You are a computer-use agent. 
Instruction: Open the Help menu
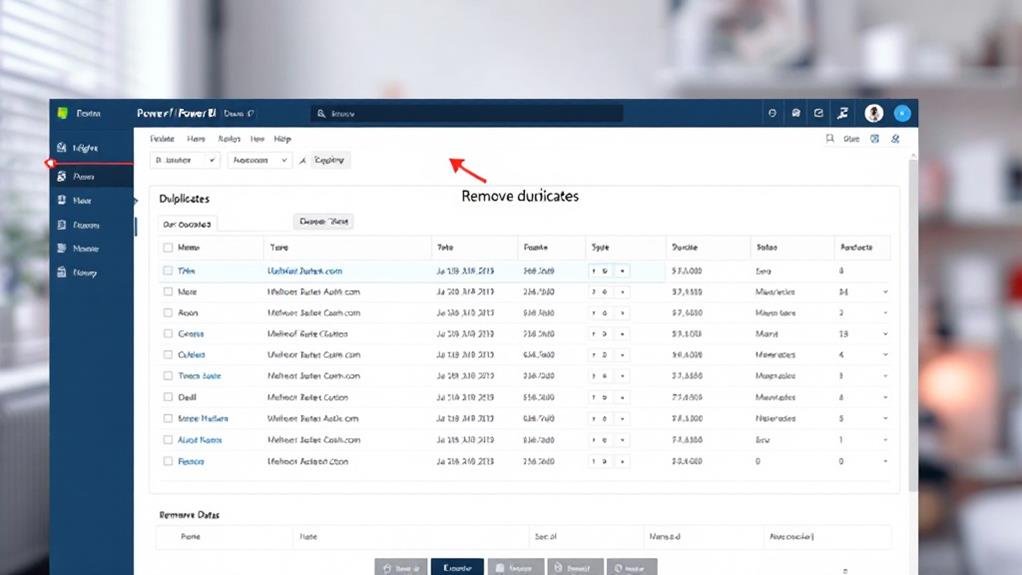coord(282,139)
